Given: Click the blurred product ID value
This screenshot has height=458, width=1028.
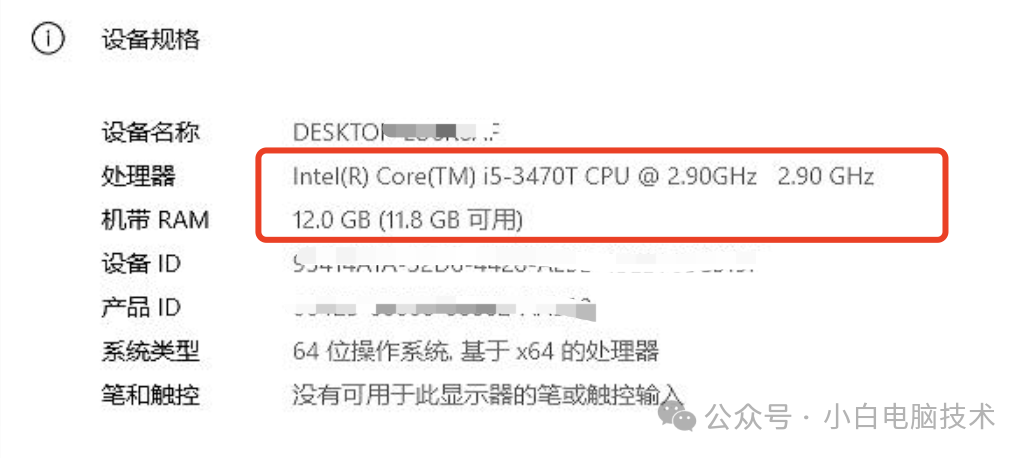Looking at the screenshot, I should coord(444,308).
